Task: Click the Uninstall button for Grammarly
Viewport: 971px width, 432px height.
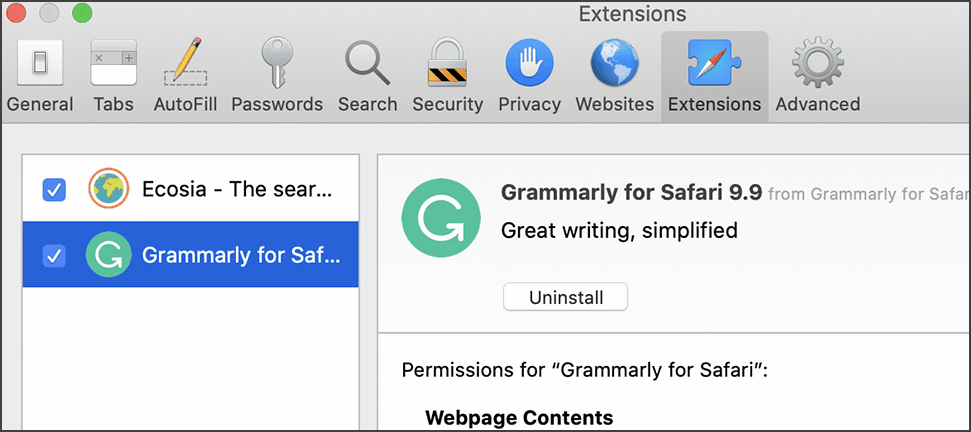Action: [565, 297]
